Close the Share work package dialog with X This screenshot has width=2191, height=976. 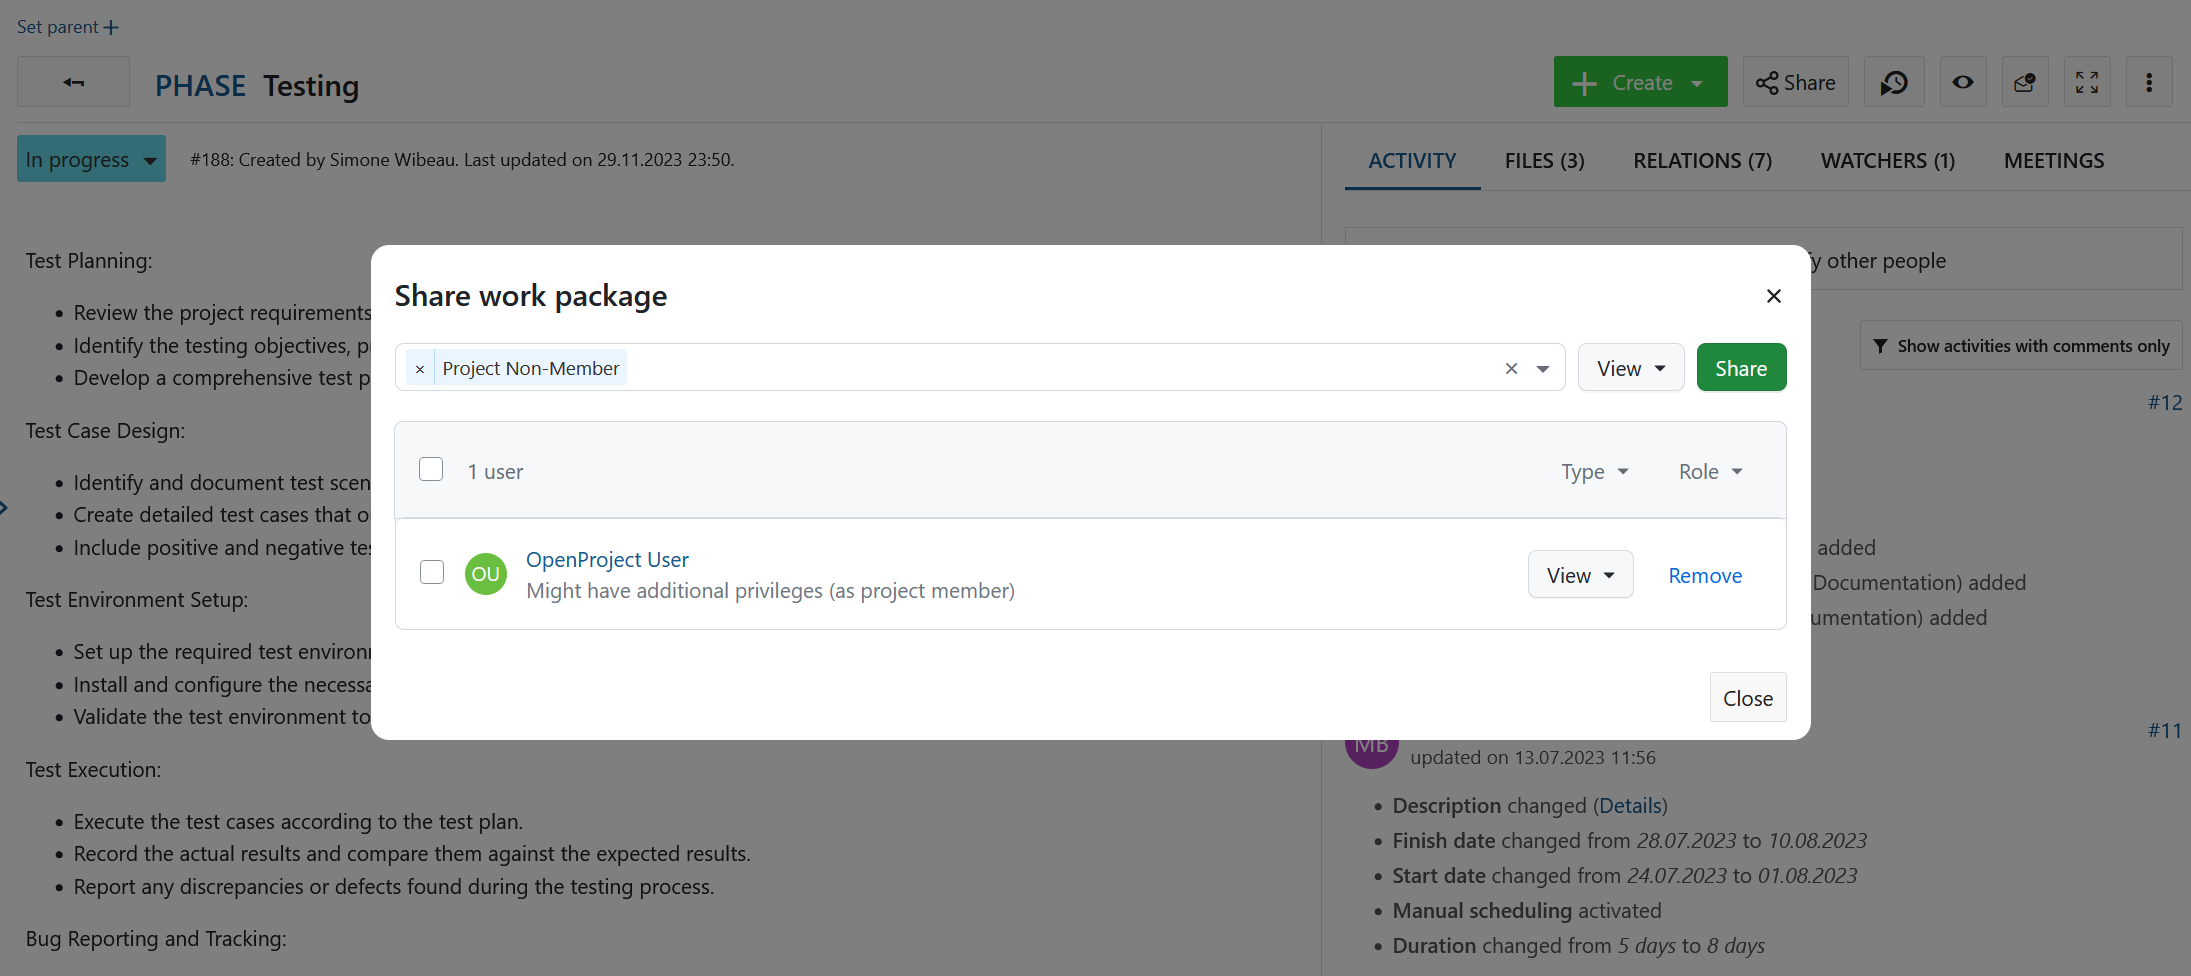[x=1773, y=296]
